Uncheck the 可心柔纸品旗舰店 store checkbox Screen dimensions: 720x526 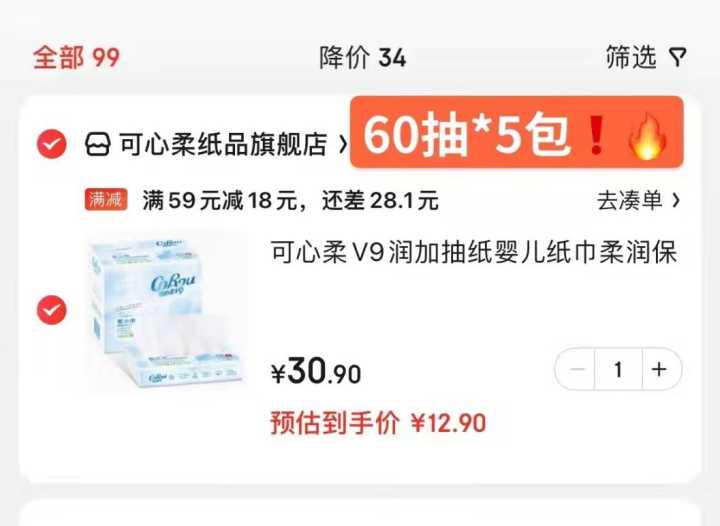[51, 144]
